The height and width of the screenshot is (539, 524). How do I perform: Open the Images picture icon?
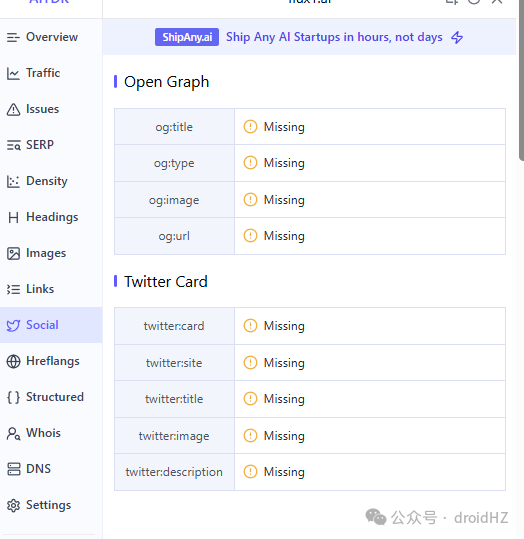pos(13,253)
